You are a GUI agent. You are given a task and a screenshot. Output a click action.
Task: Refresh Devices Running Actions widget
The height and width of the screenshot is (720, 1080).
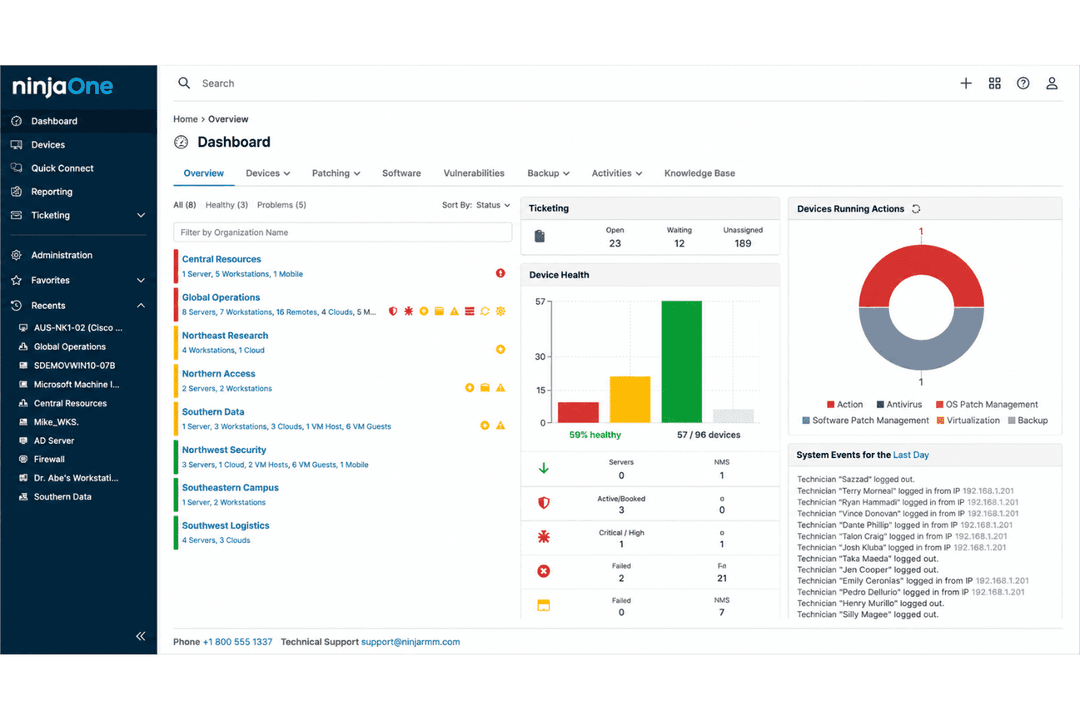click(x=916, y=209)
